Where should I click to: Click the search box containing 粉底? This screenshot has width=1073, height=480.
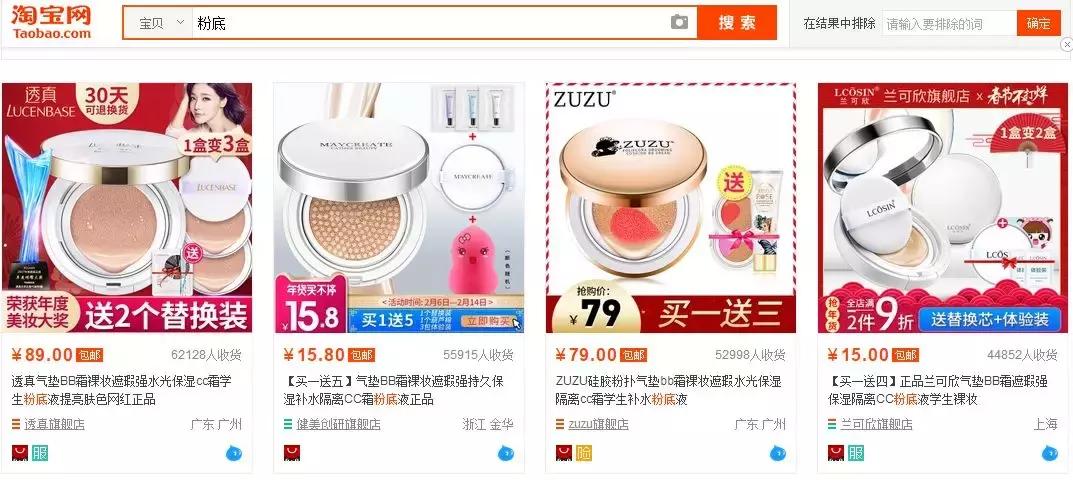pos(430,23)
